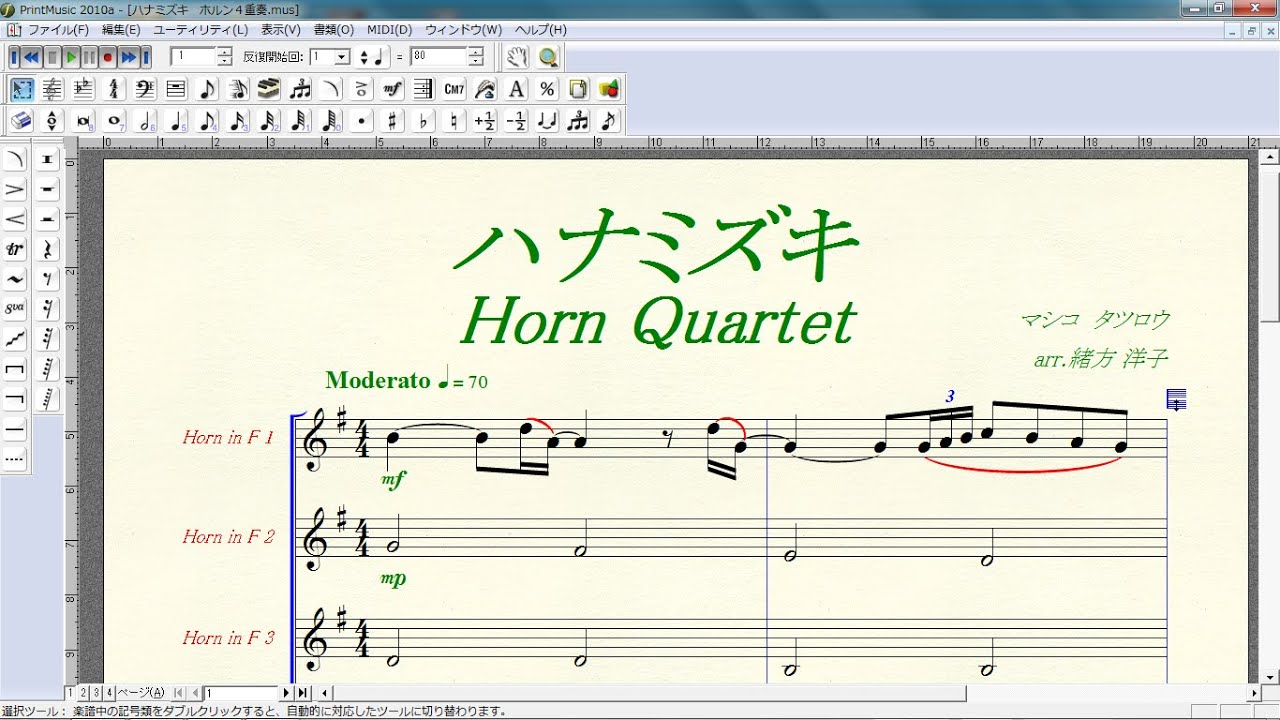Image resolution: width=1280 pixels, height=720 pixels.
Task: Choose the half note duration
Action: tap(145, 121)
